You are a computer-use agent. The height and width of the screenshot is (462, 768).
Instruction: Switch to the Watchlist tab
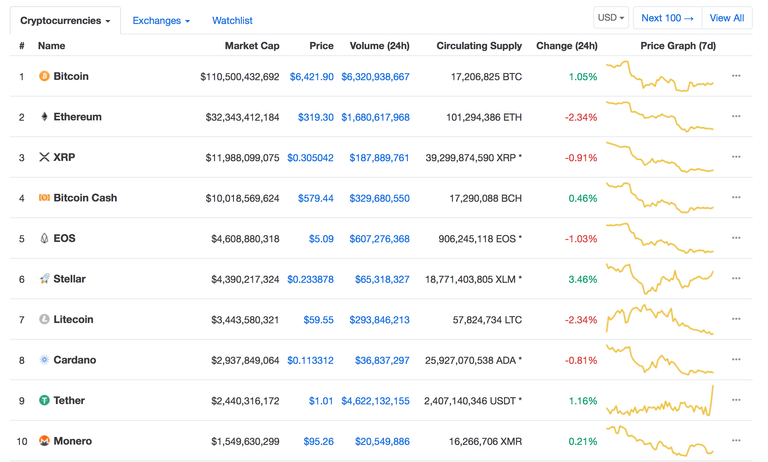(232, 21)
